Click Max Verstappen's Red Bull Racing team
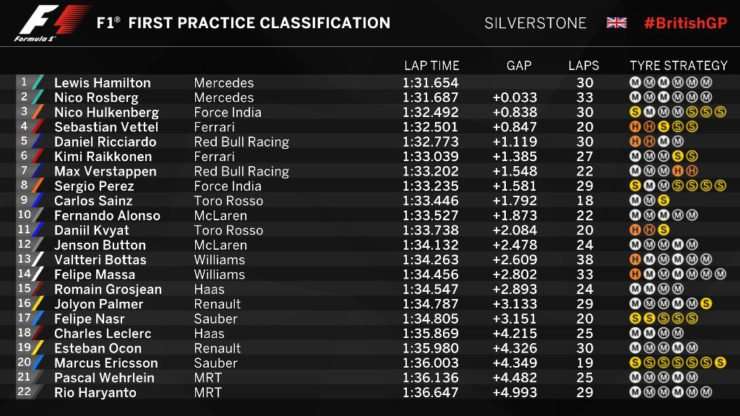Screen dimensions: 740x416 pyautogui.click(x=241, y=171)
